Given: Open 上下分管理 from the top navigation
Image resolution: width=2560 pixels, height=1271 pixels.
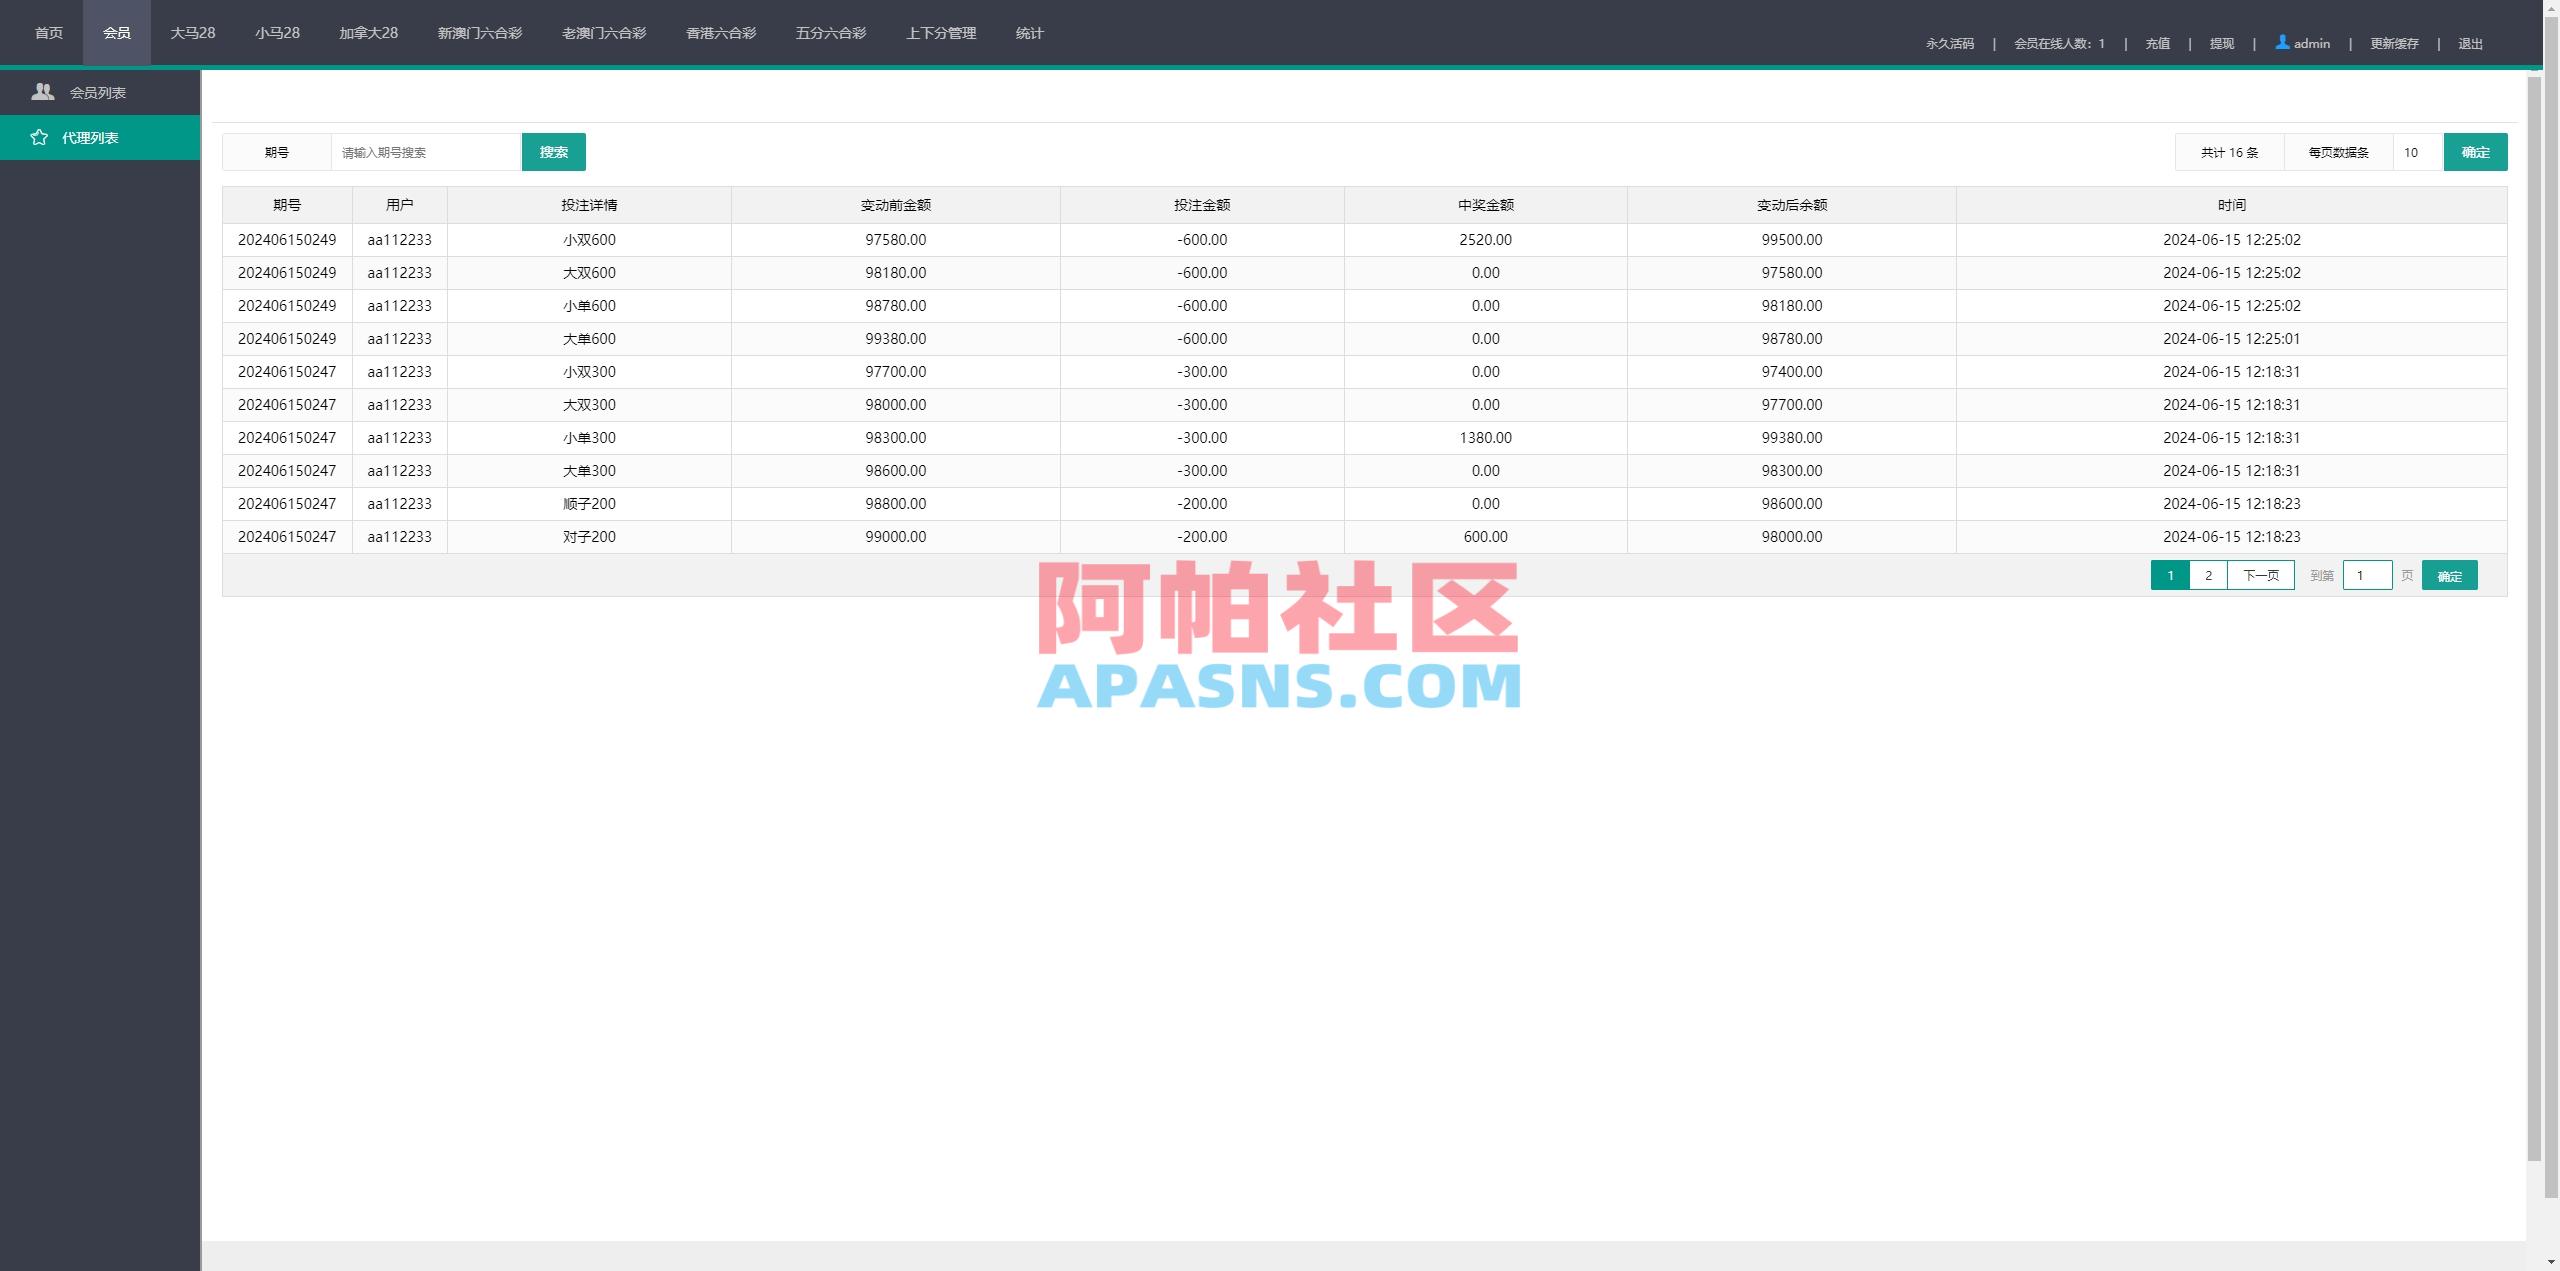Looking at the screenshot, I should [941, 32].
